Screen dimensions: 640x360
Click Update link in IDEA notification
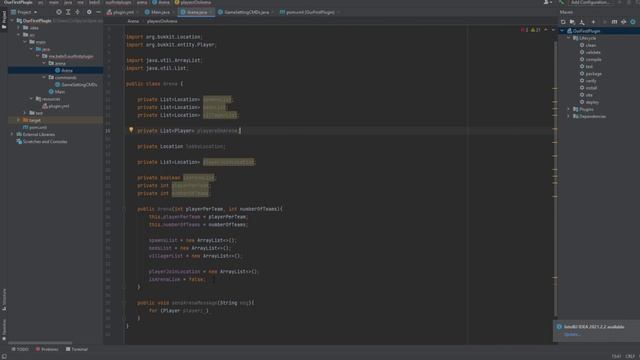coord(572,334)
